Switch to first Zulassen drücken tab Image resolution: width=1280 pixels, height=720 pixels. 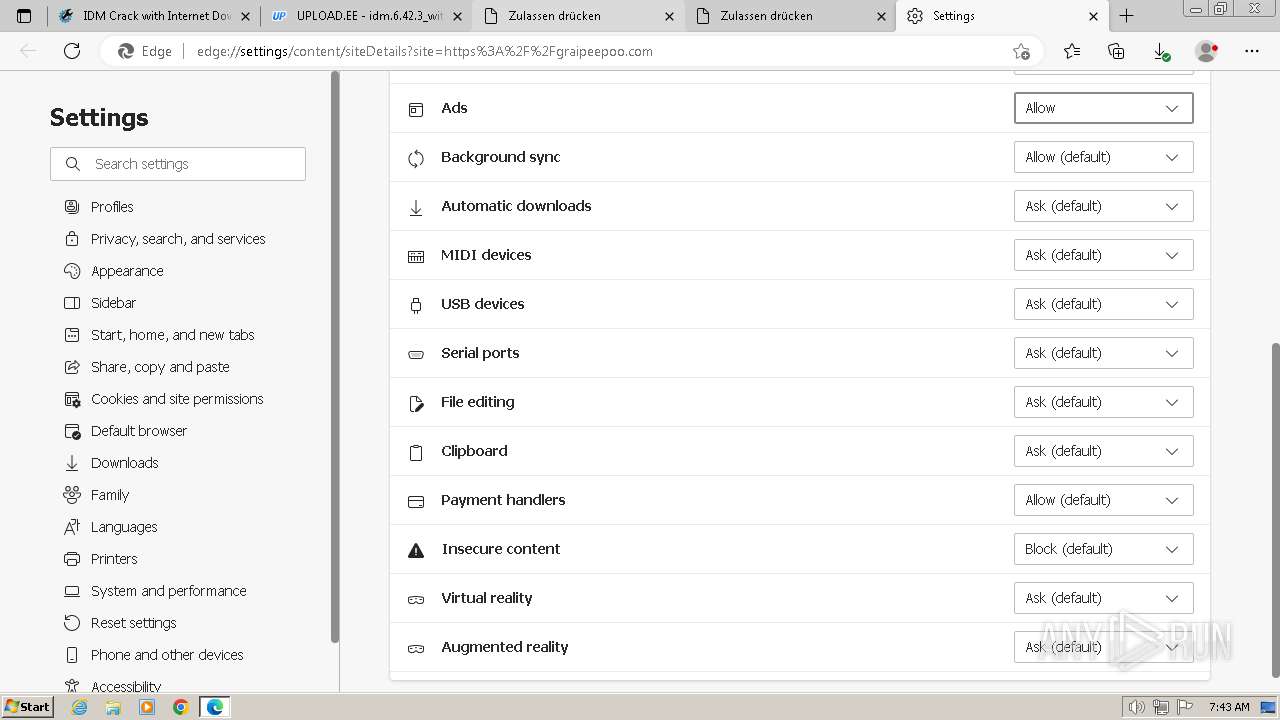(x=578, y=16)
